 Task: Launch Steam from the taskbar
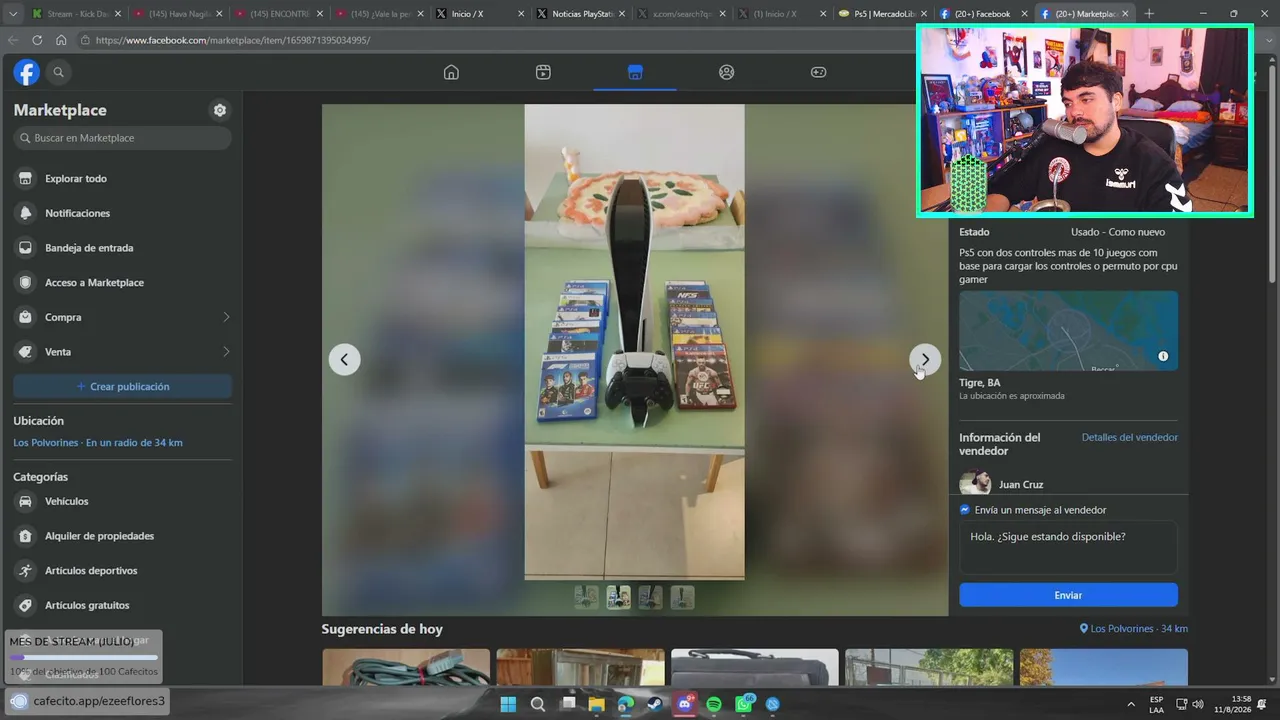(655, 704)
